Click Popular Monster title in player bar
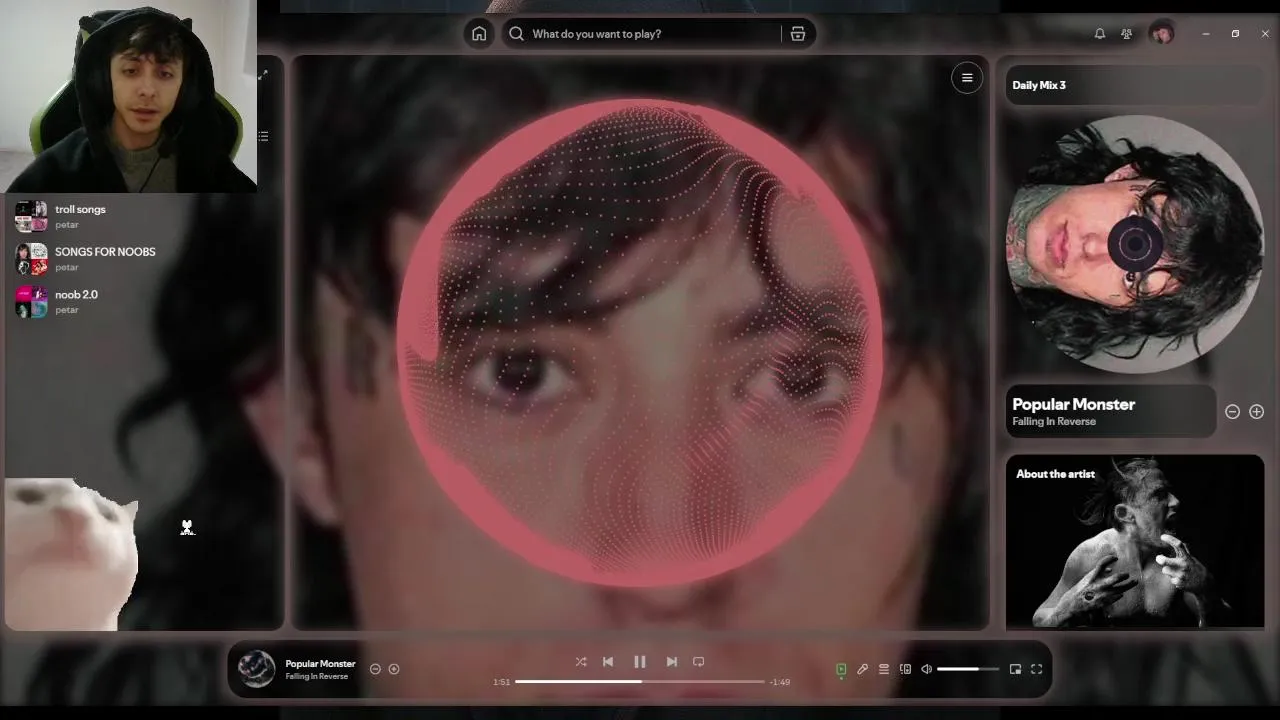1280x720 pixels. pos(320,664)
